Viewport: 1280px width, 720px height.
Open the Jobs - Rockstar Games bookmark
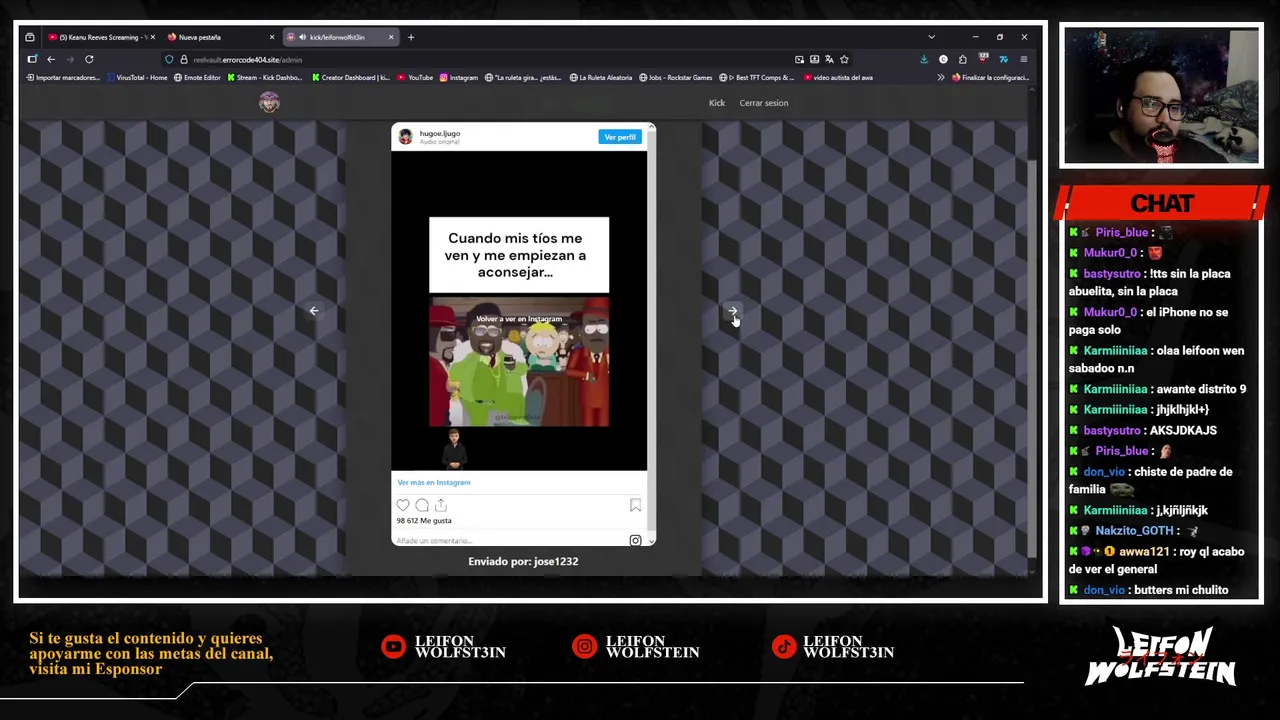coord(675,77)
